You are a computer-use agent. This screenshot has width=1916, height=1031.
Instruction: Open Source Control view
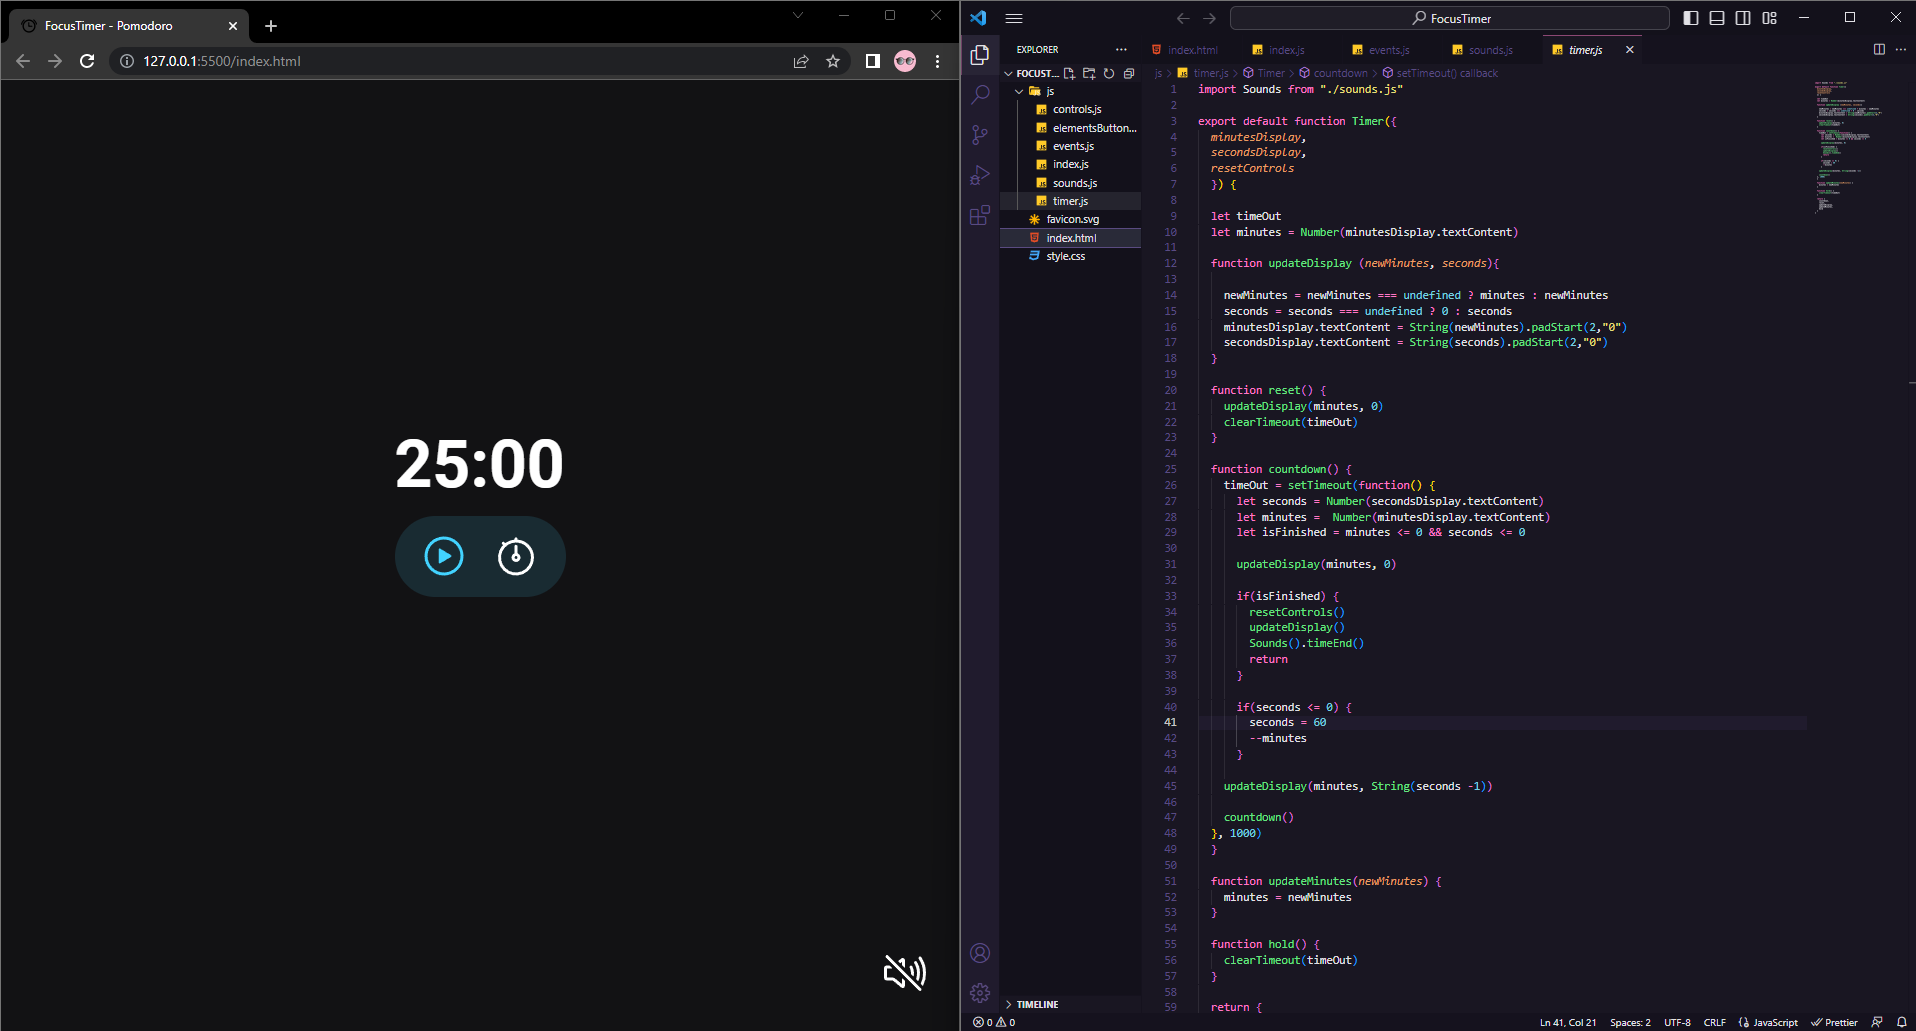(x=980, y=135)
